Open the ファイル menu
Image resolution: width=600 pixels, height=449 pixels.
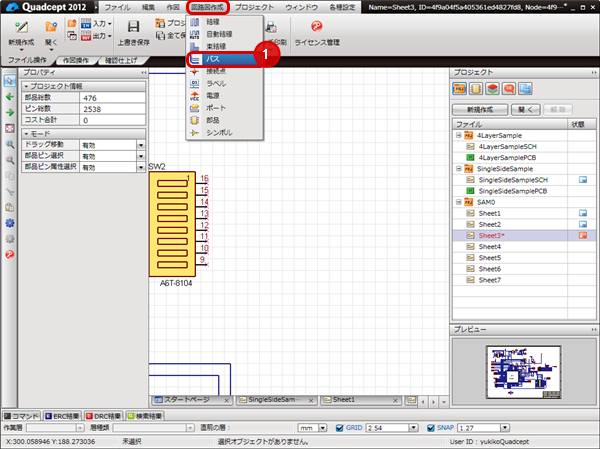pos(117,7)
